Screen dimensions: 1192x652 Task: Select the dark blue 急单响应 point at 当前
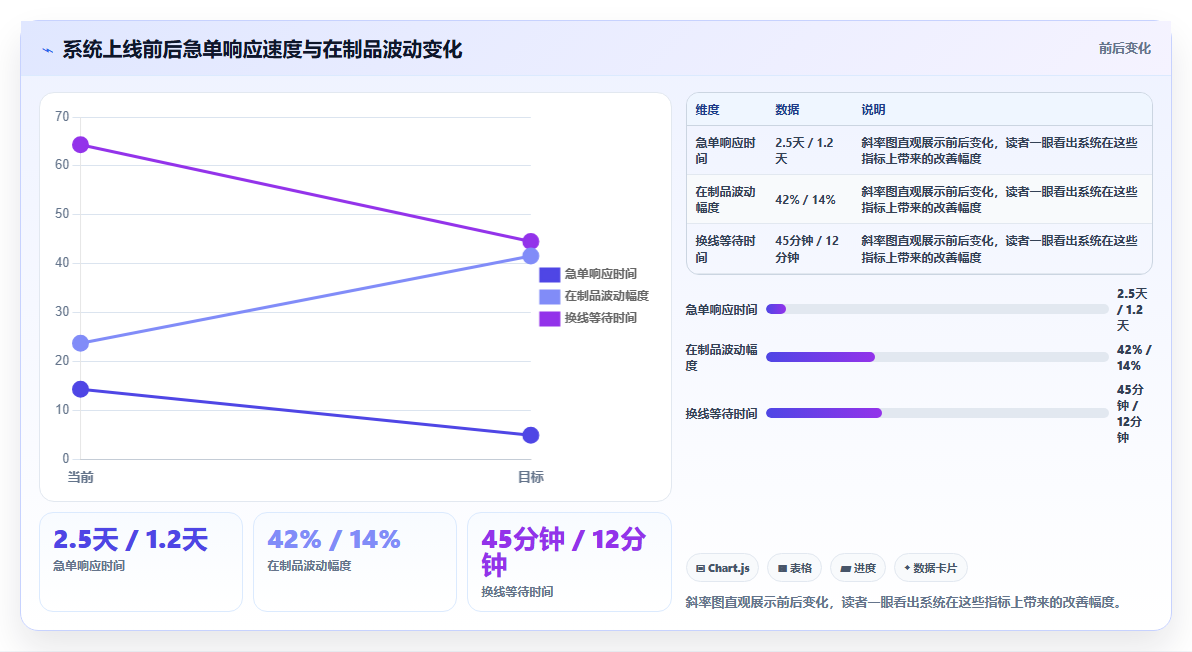click(x=81, y=389)
